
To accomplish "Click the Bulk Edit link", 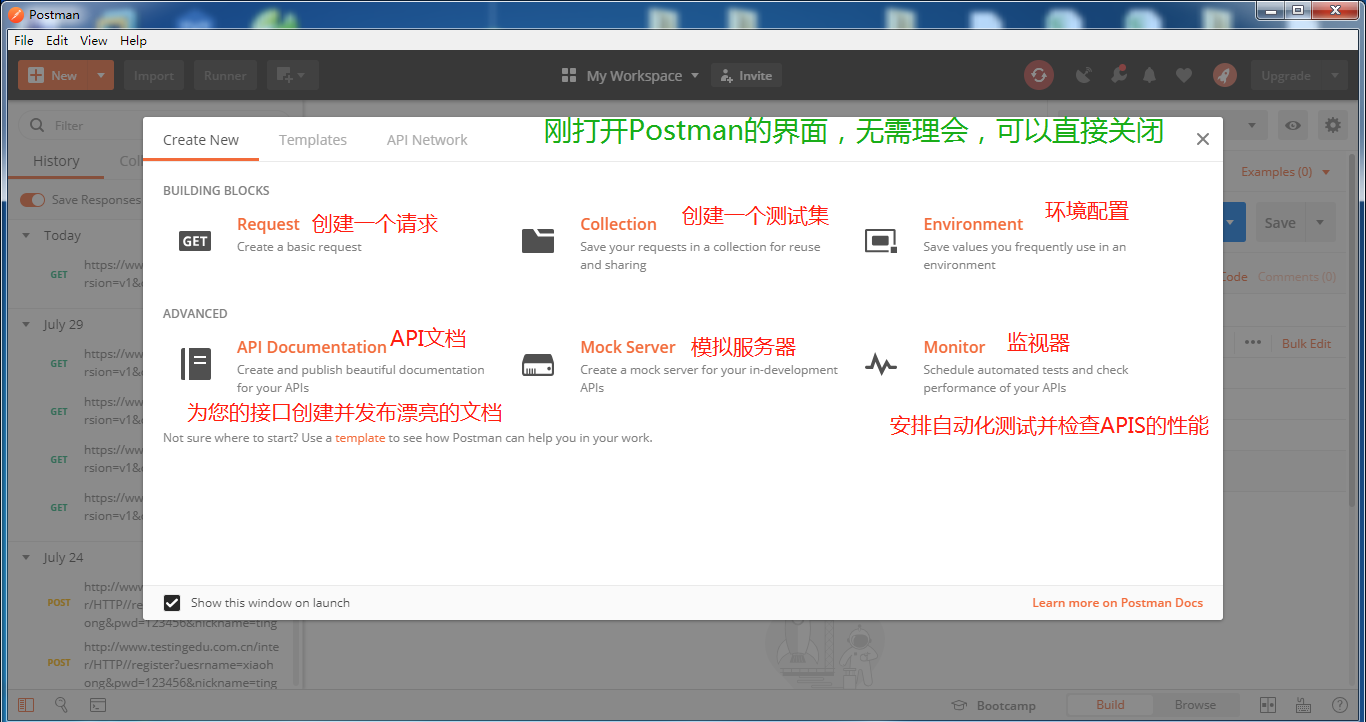I will tap(1307, 343).
